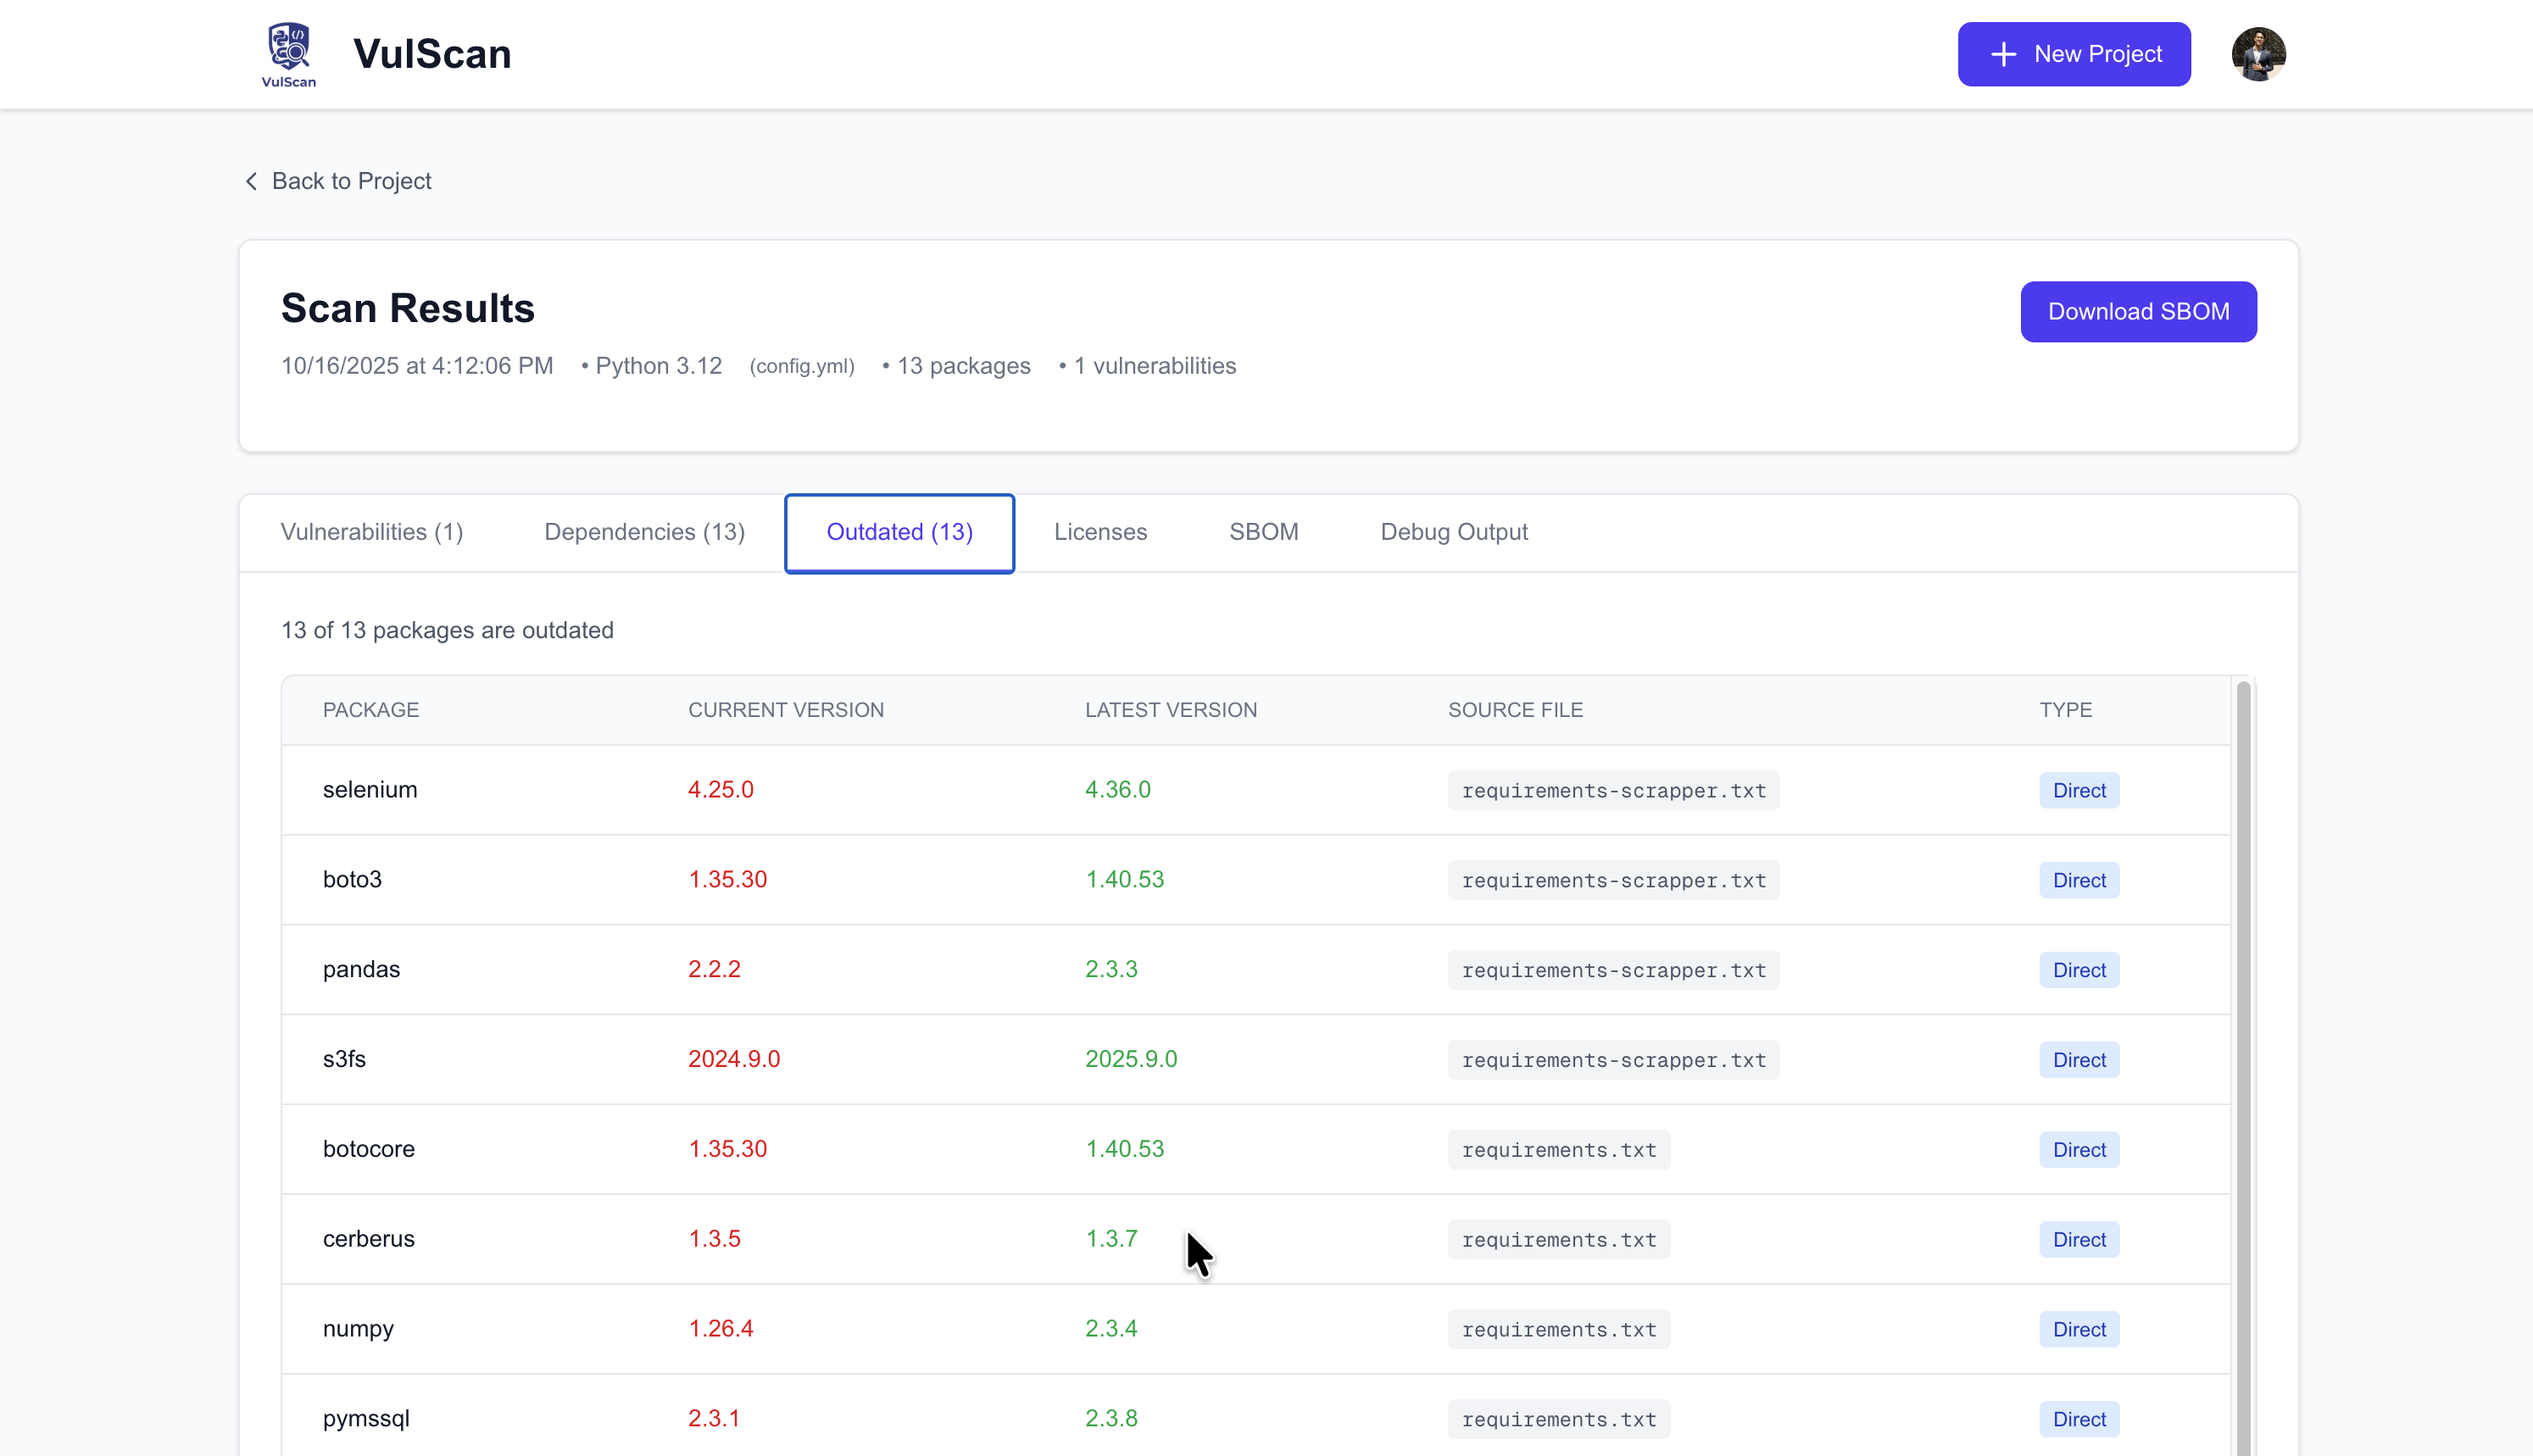View the Debug Output tab
The image size is (2533, 1456).
coord(1453,532)
